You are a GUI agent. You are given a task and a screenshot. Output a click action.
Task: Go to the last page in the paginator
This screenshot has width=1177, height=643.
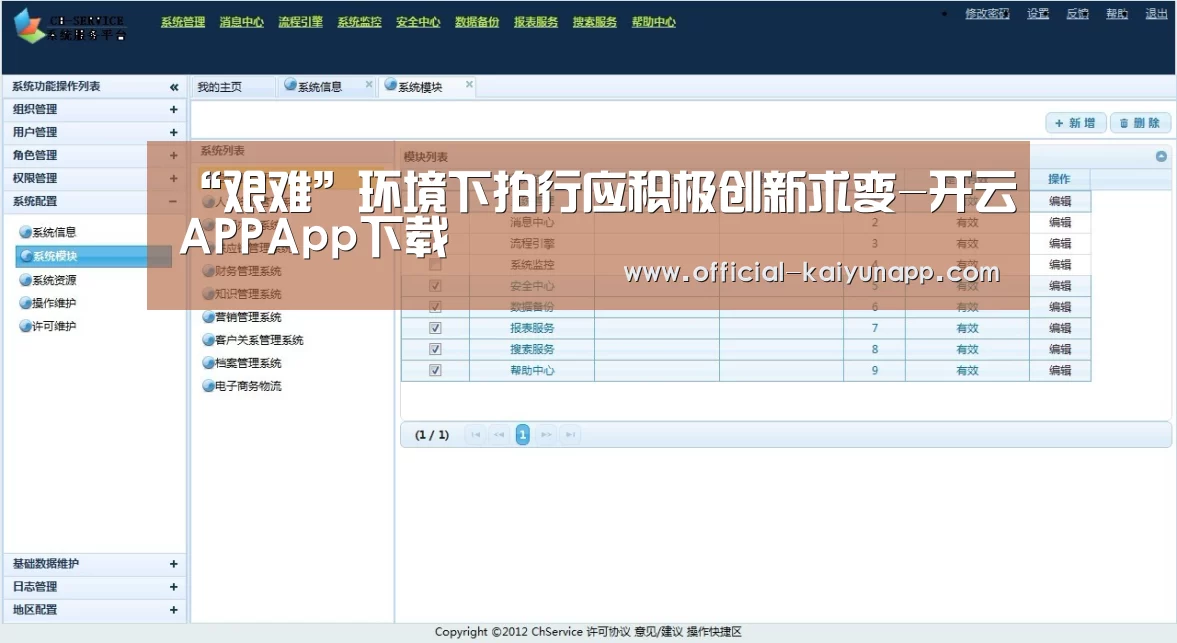[570, 434]
